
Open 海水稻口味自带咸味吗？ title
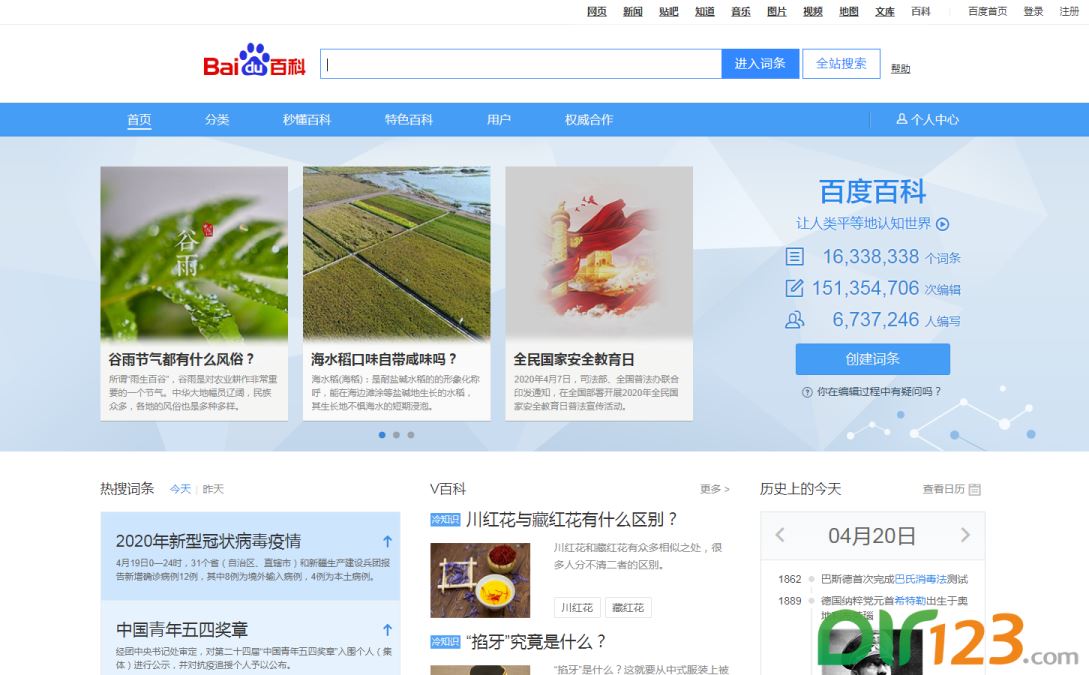coord(384,359)
